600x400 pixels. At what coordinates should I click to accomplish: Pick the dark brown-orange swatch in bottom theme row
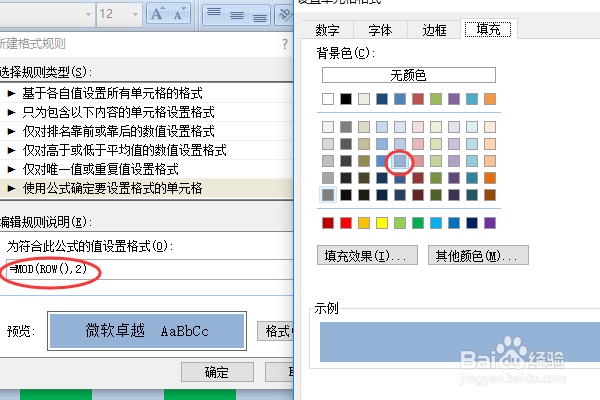490,195
